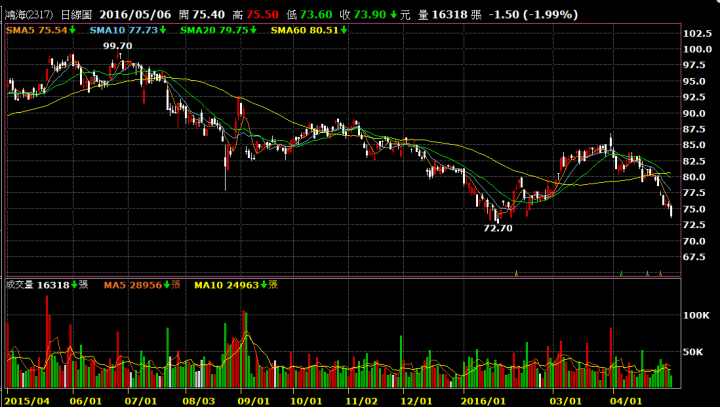Click the 06/01 date axis label
The height and width of the screenshot is (407, 720).
pos(85,401)
